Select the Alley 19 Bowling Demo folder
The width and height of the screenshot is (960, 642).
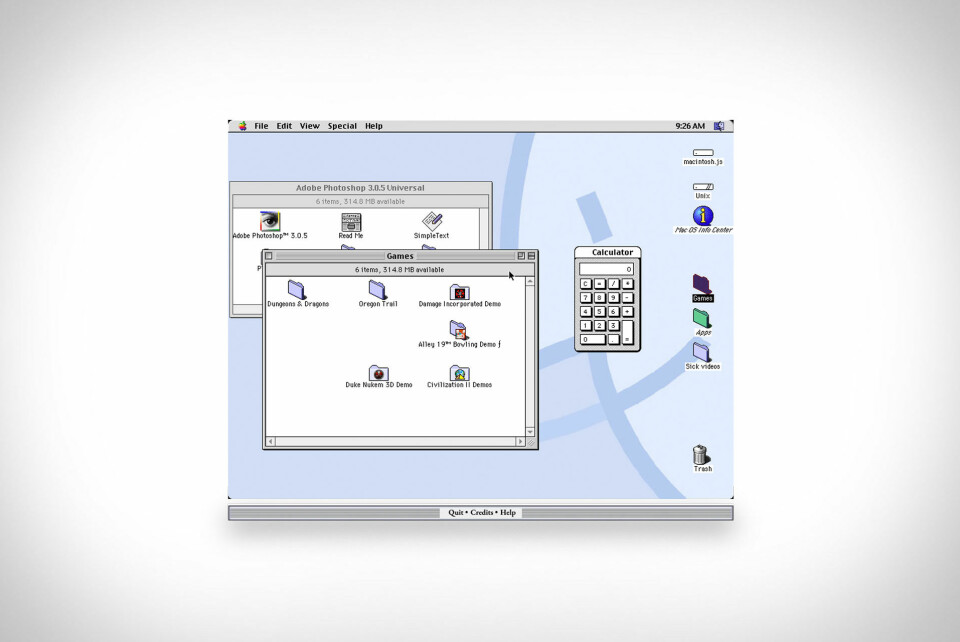459,330
